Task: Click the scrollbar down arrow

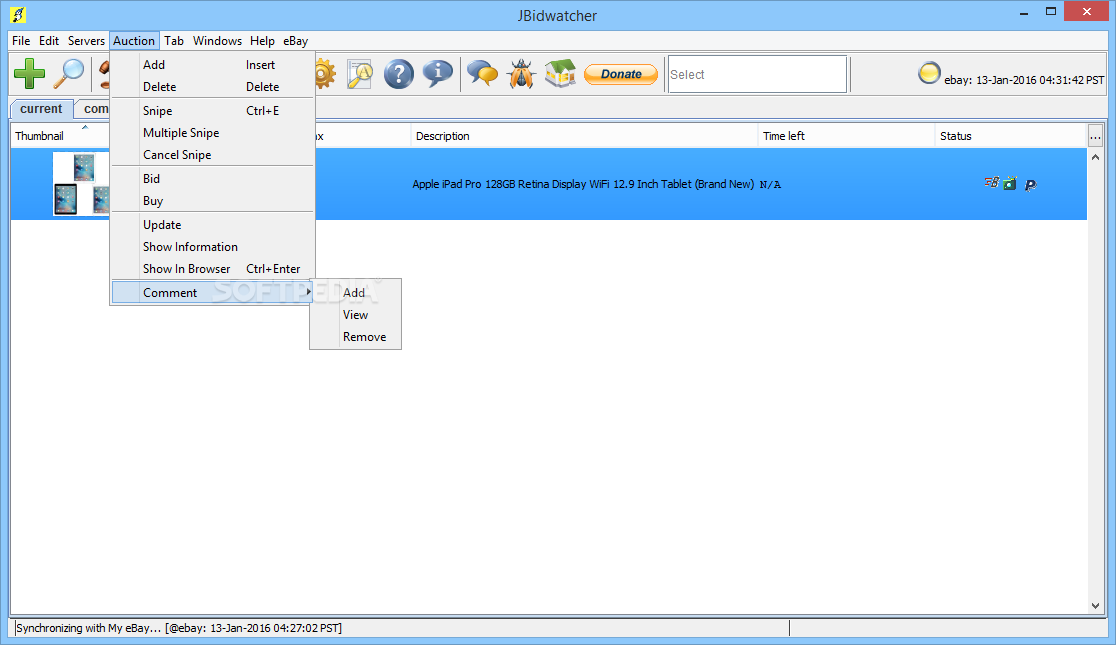Action: tap(1095, 606)
